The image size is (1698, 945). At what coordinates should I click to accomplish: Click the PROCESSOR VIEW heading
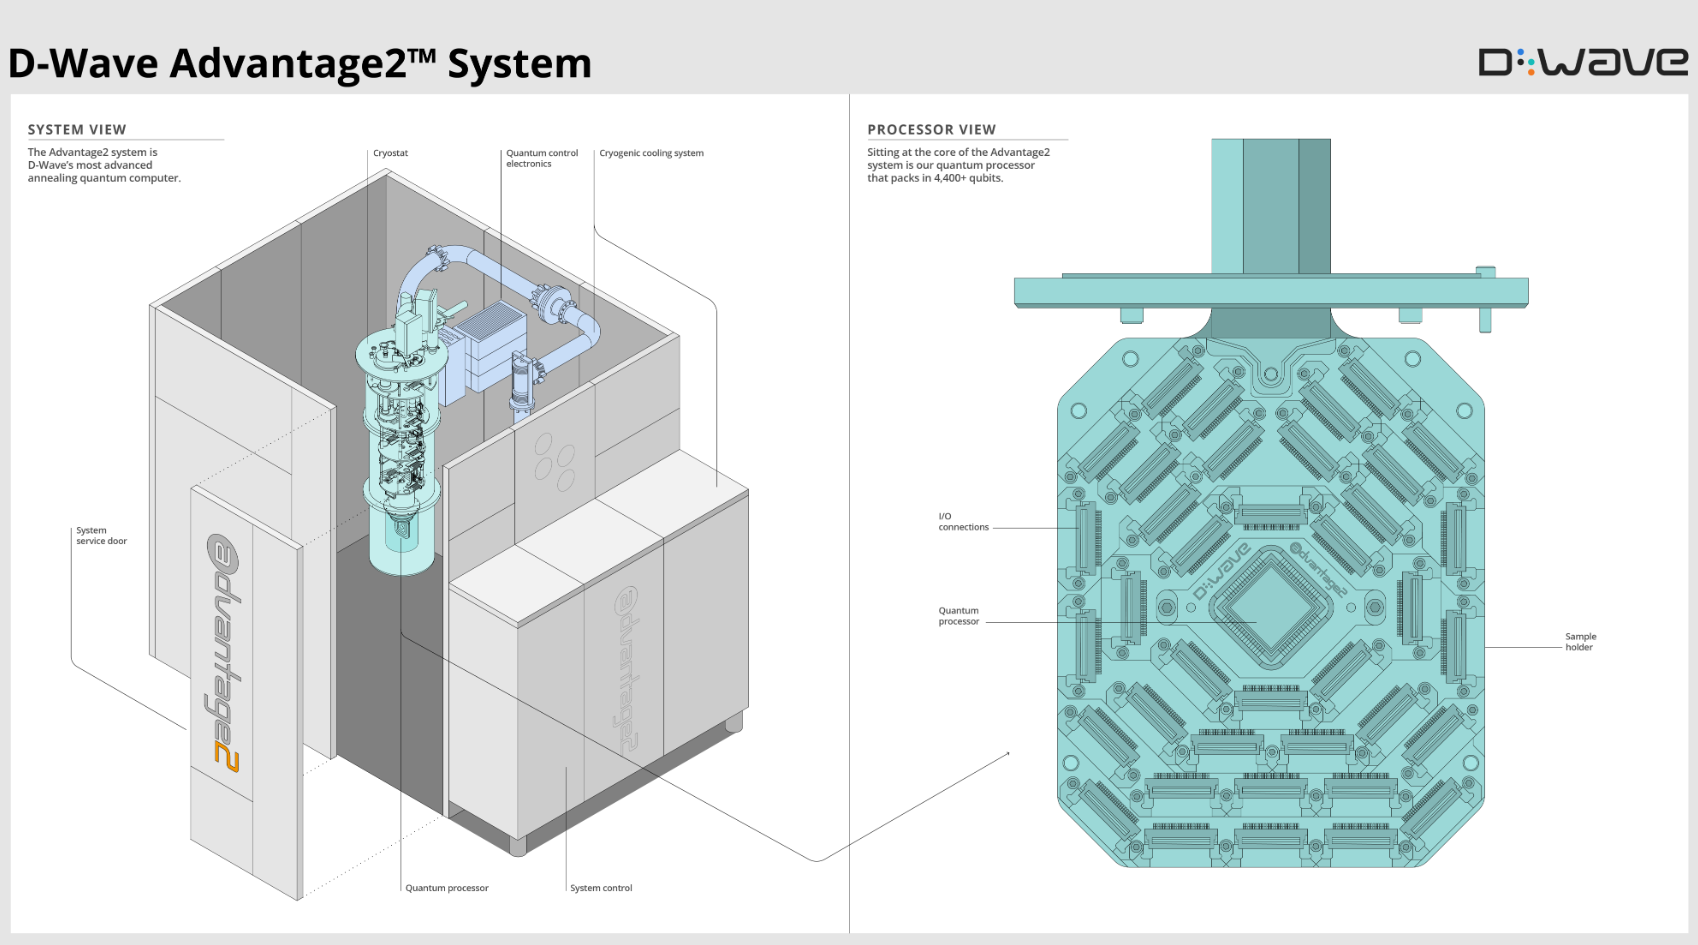[x=931, y=130]
